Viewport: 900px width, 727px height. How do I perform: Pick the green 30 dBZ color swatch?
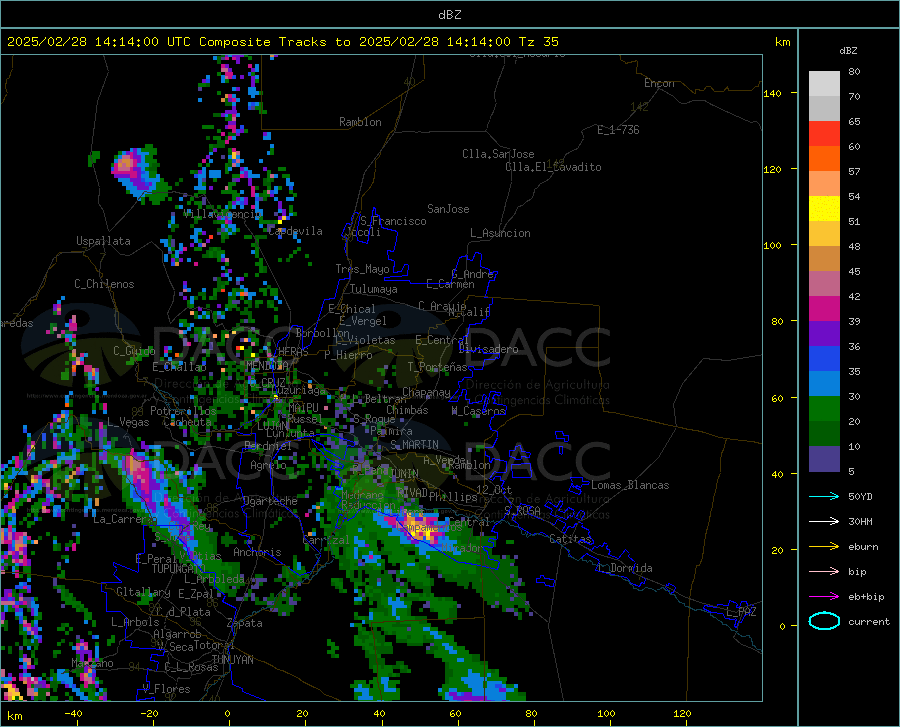[x=824, y=409]
